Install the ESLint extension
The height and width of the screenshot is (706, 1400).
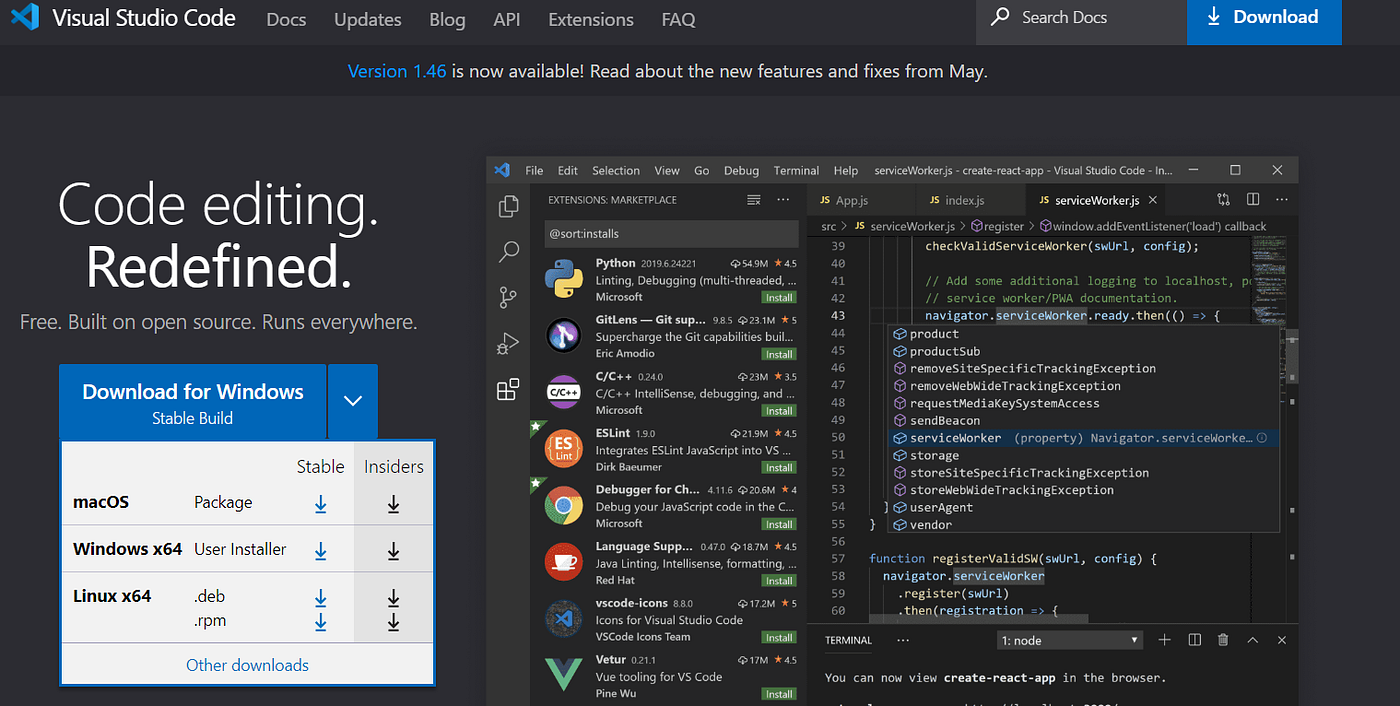[778, 467]
